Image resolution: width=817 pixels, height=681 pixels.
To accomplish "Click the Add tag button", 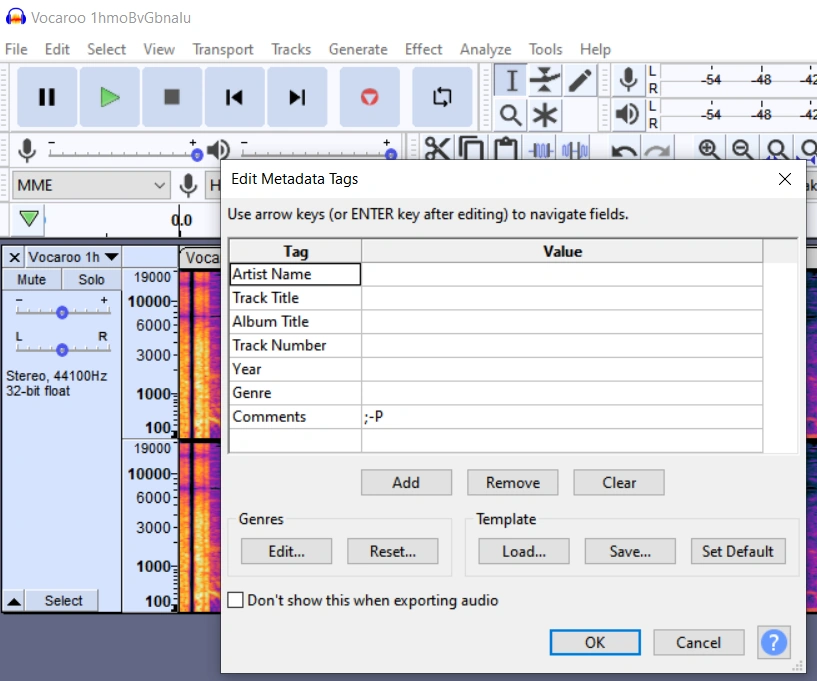I will click(406, 482).
